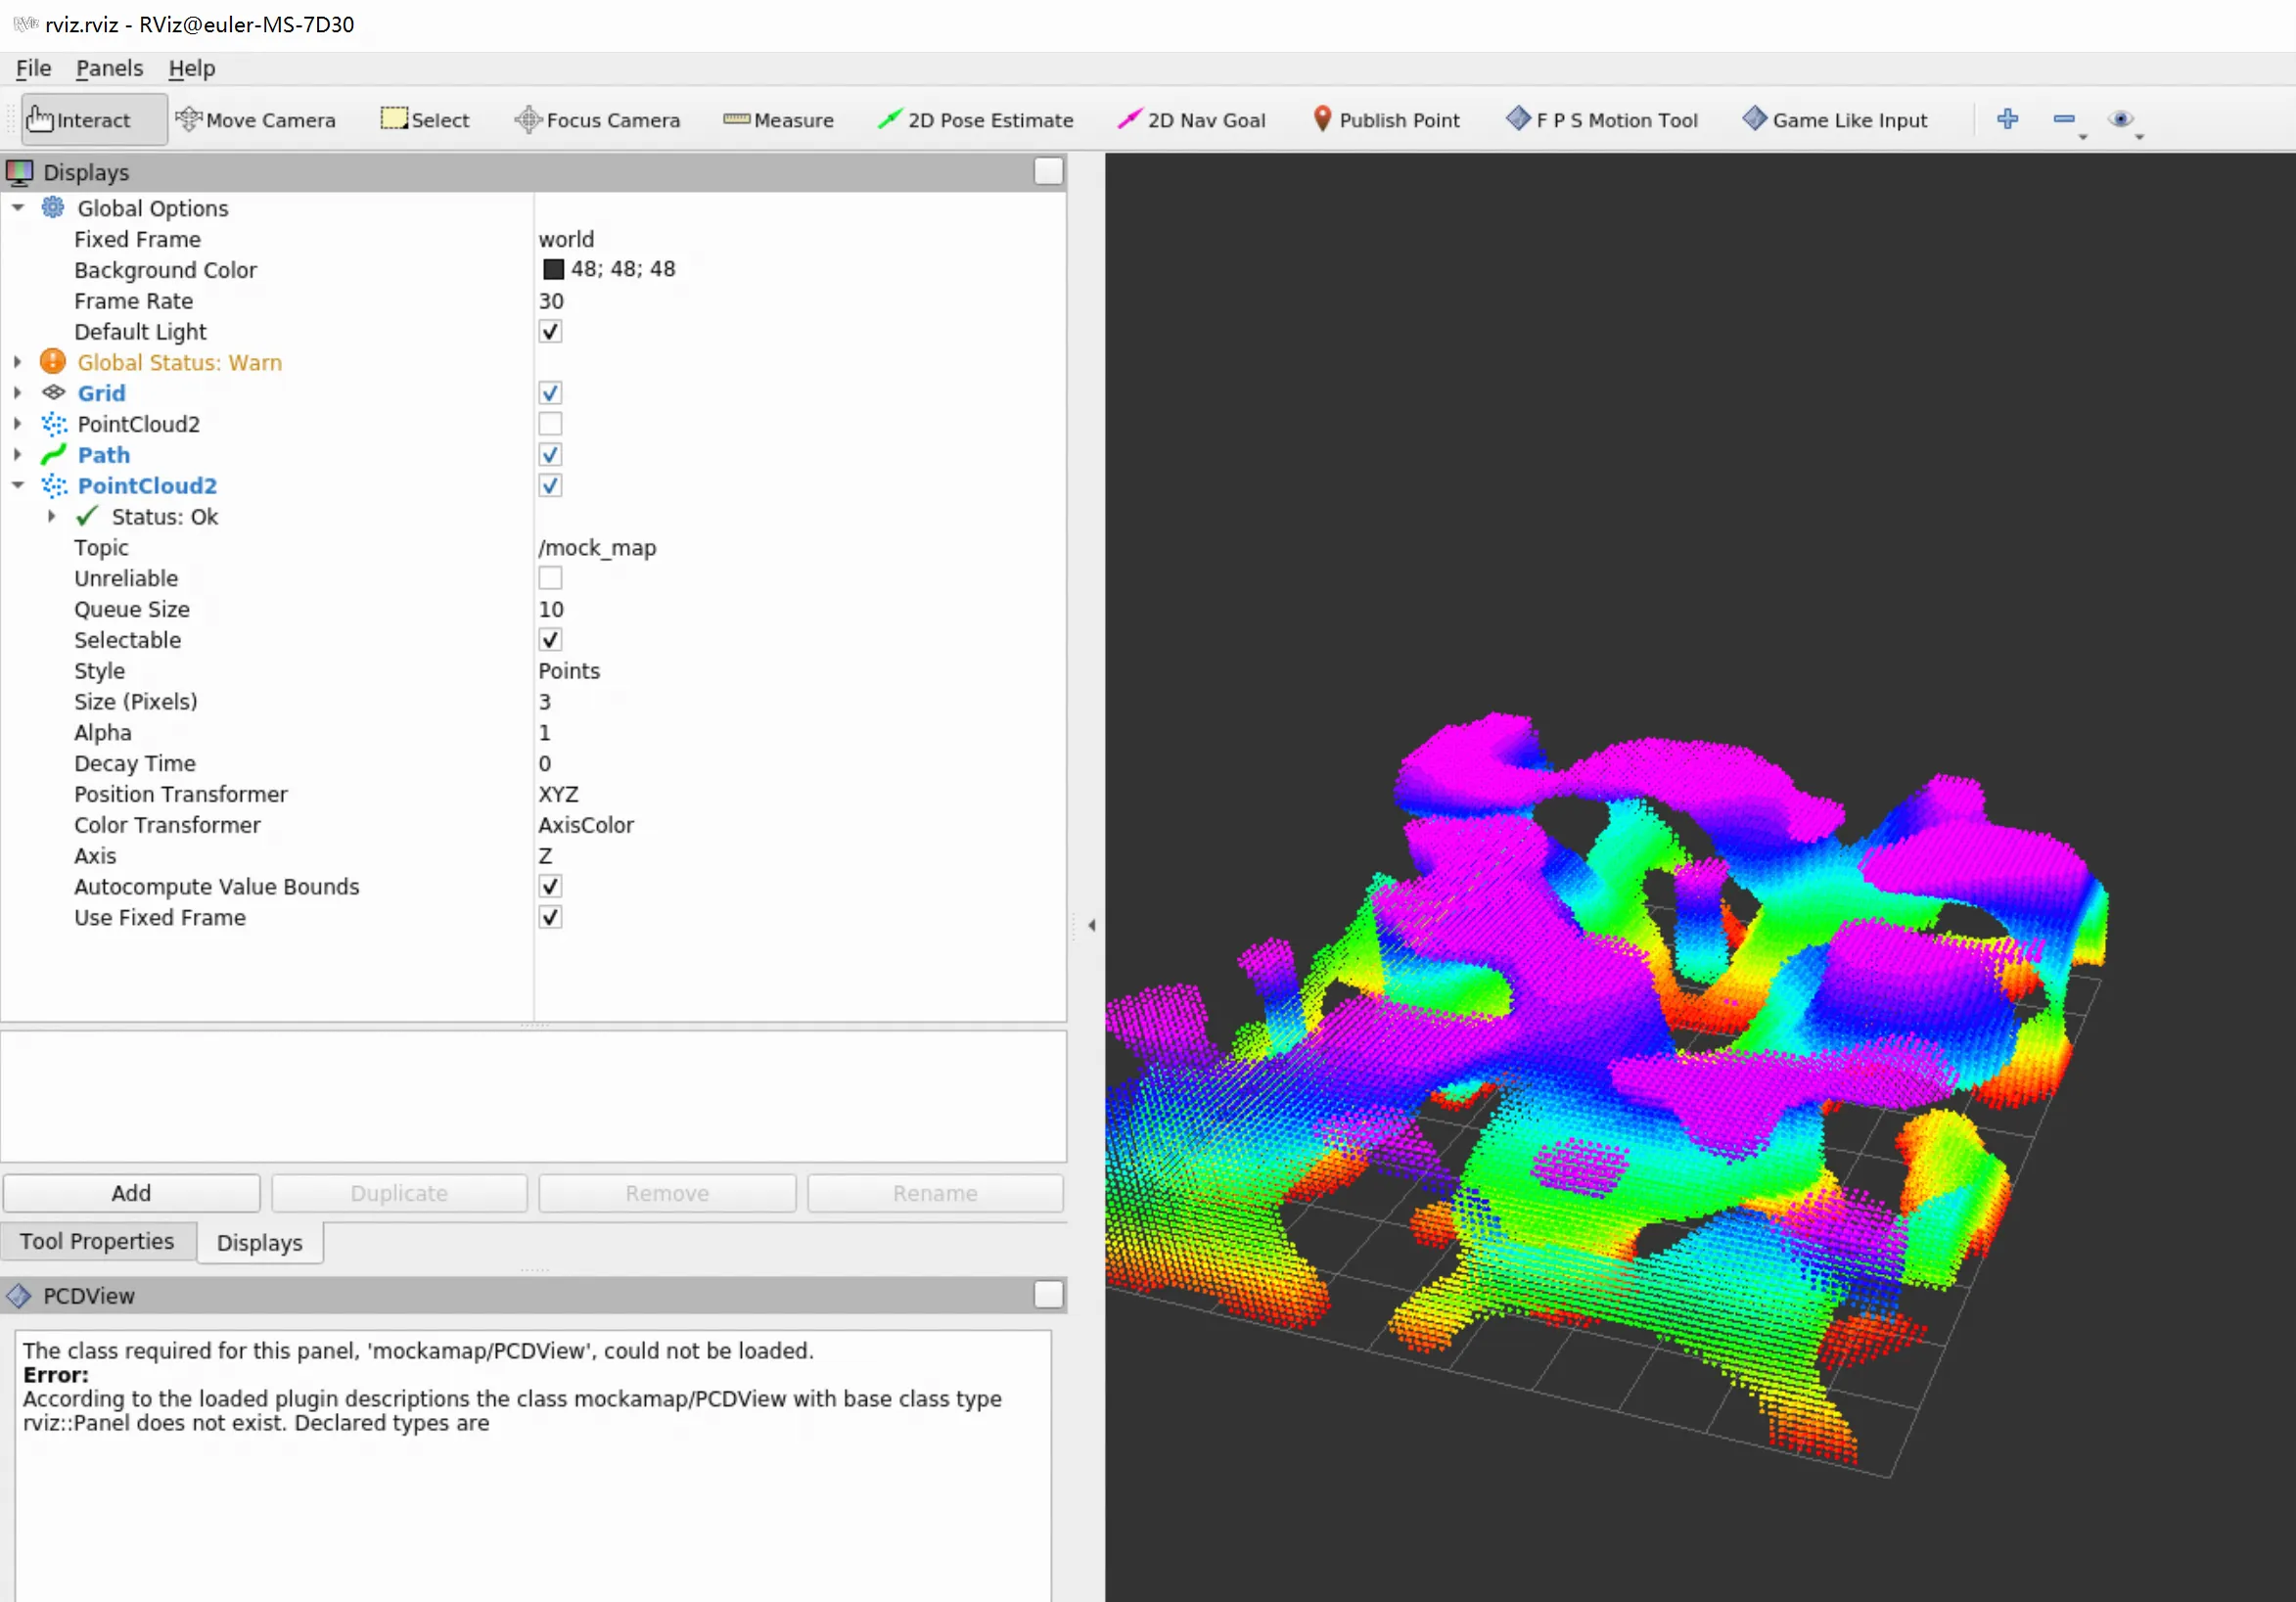Click the bold PointCloud2 display icon
Viewport: 2296px width, 1602px height.
click(x=54, y=486)
